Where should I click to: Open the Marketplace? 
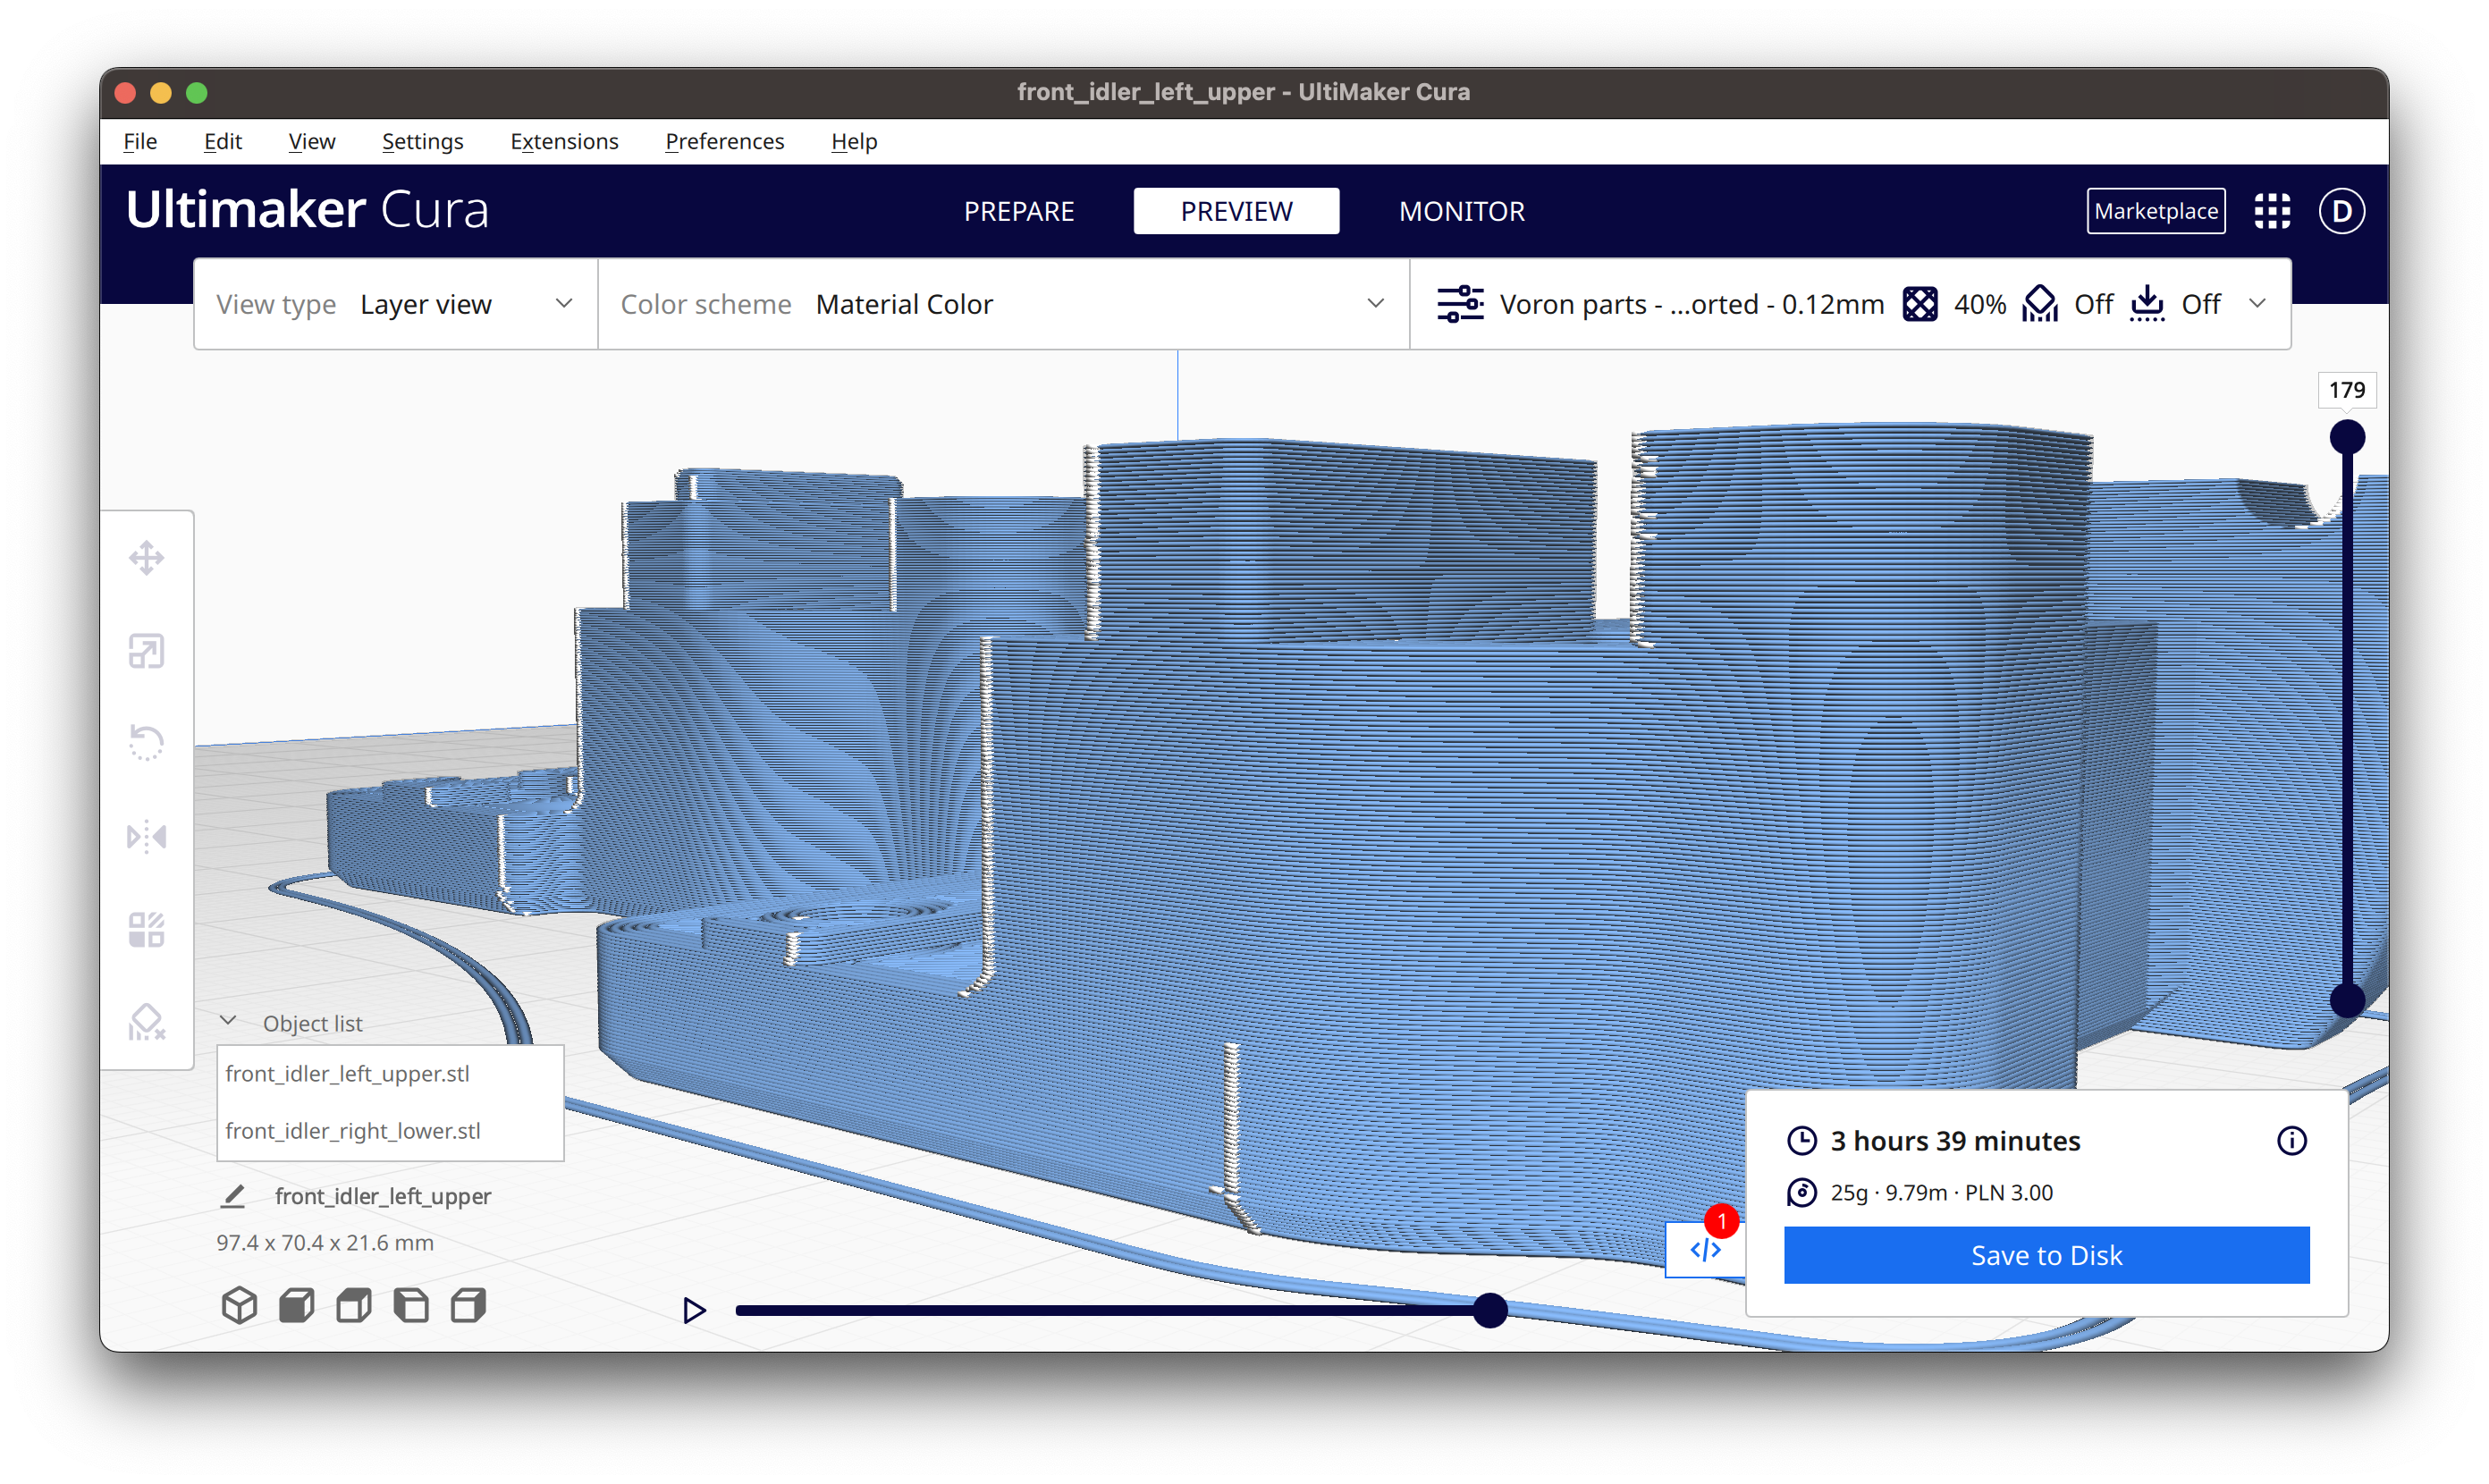[x=2155, y=210]
